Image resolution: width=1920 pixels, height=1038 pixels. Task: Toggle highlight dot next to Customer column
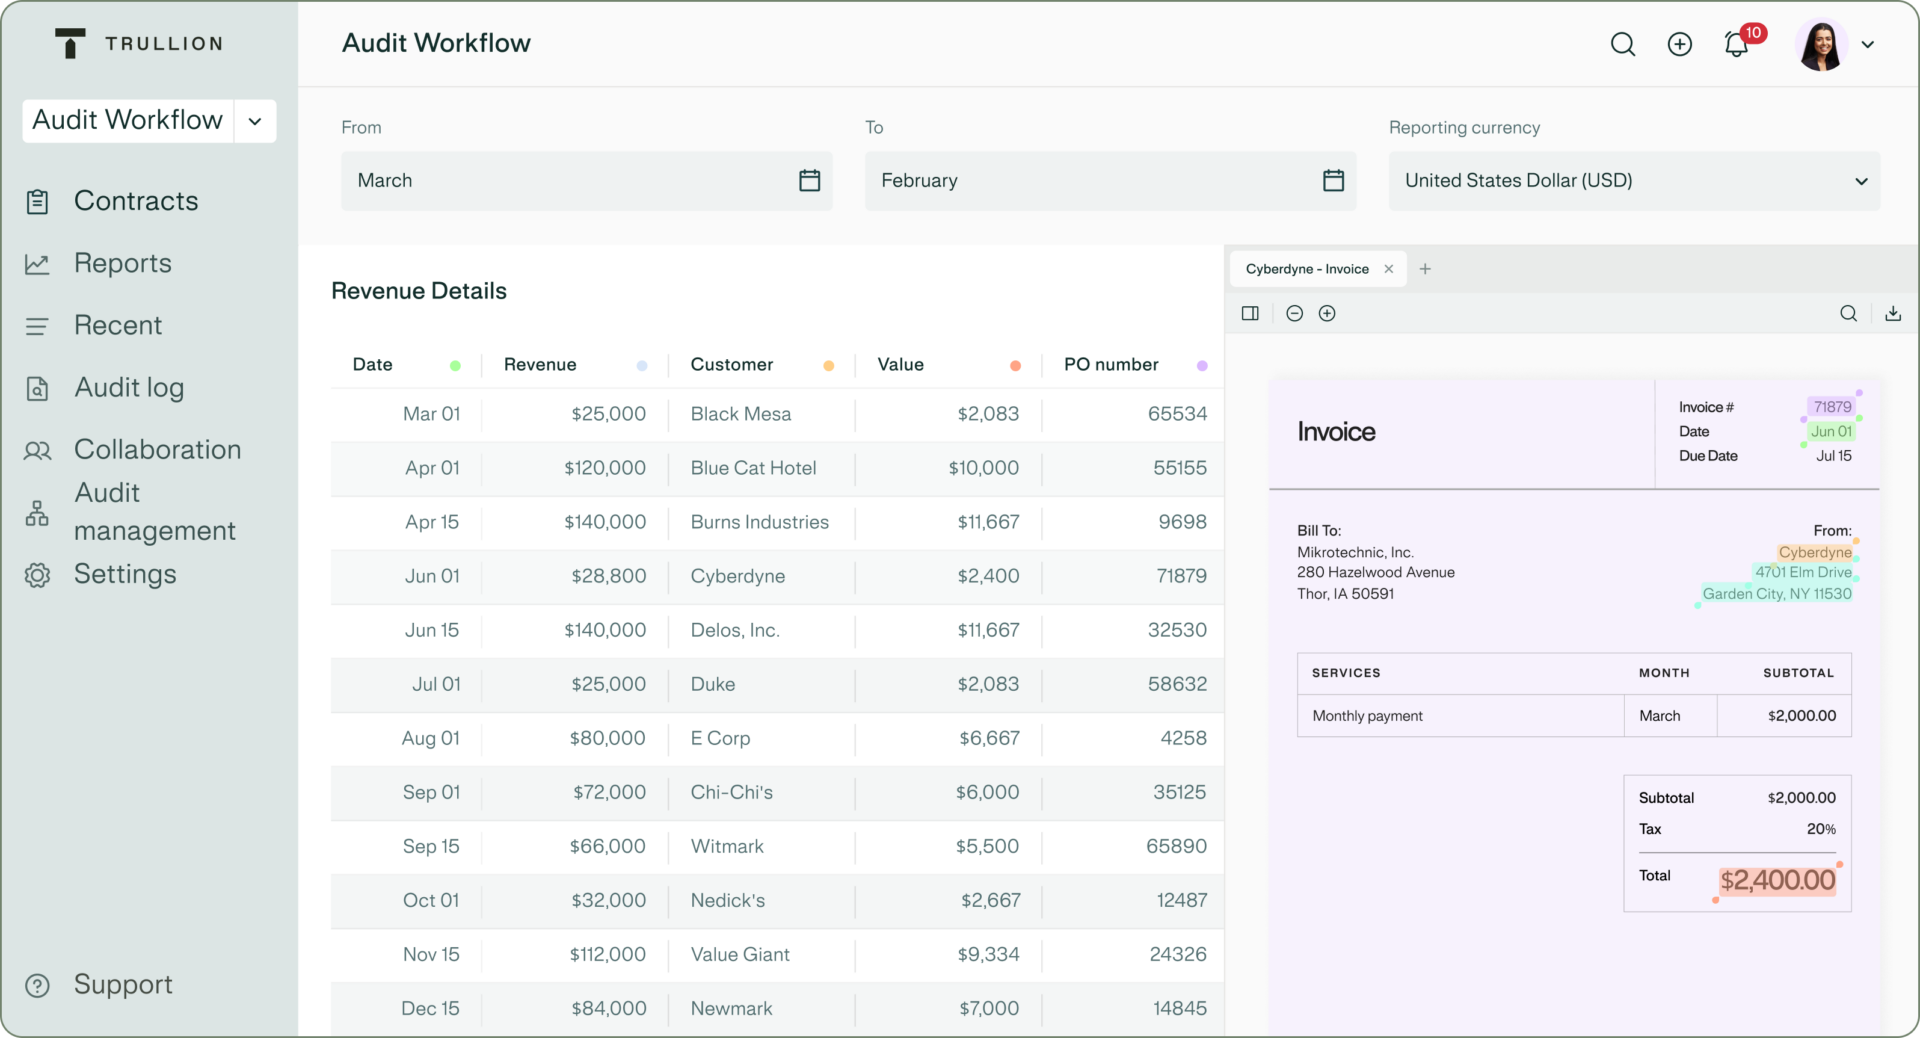[x=828, y=366]
